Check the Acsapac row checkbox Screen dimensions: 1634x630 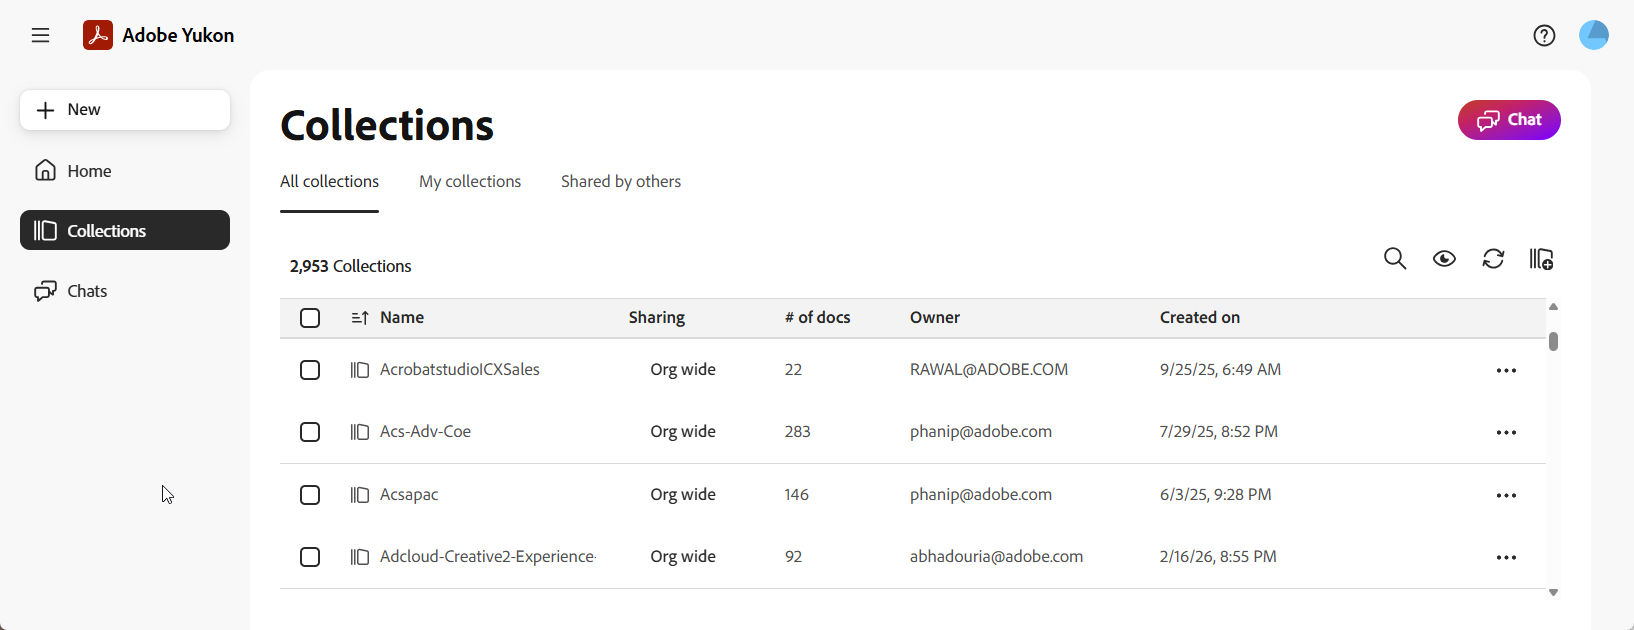310,495
